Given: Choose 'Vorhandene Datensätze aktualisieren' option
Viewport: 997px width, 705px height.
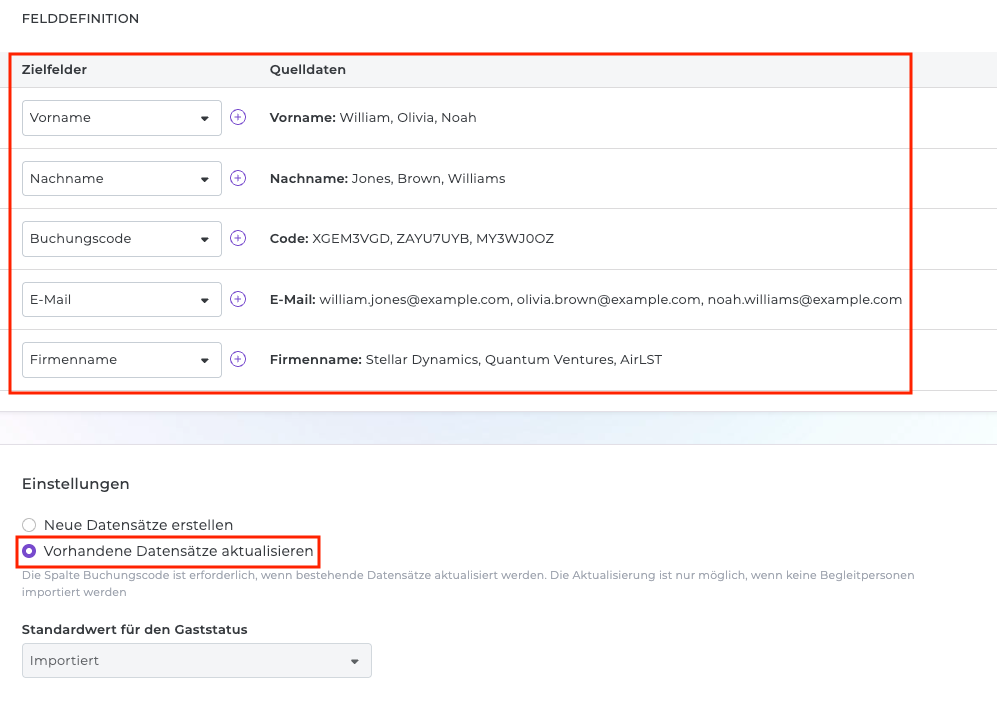Looking at the screenshot, I should [29, 551].
